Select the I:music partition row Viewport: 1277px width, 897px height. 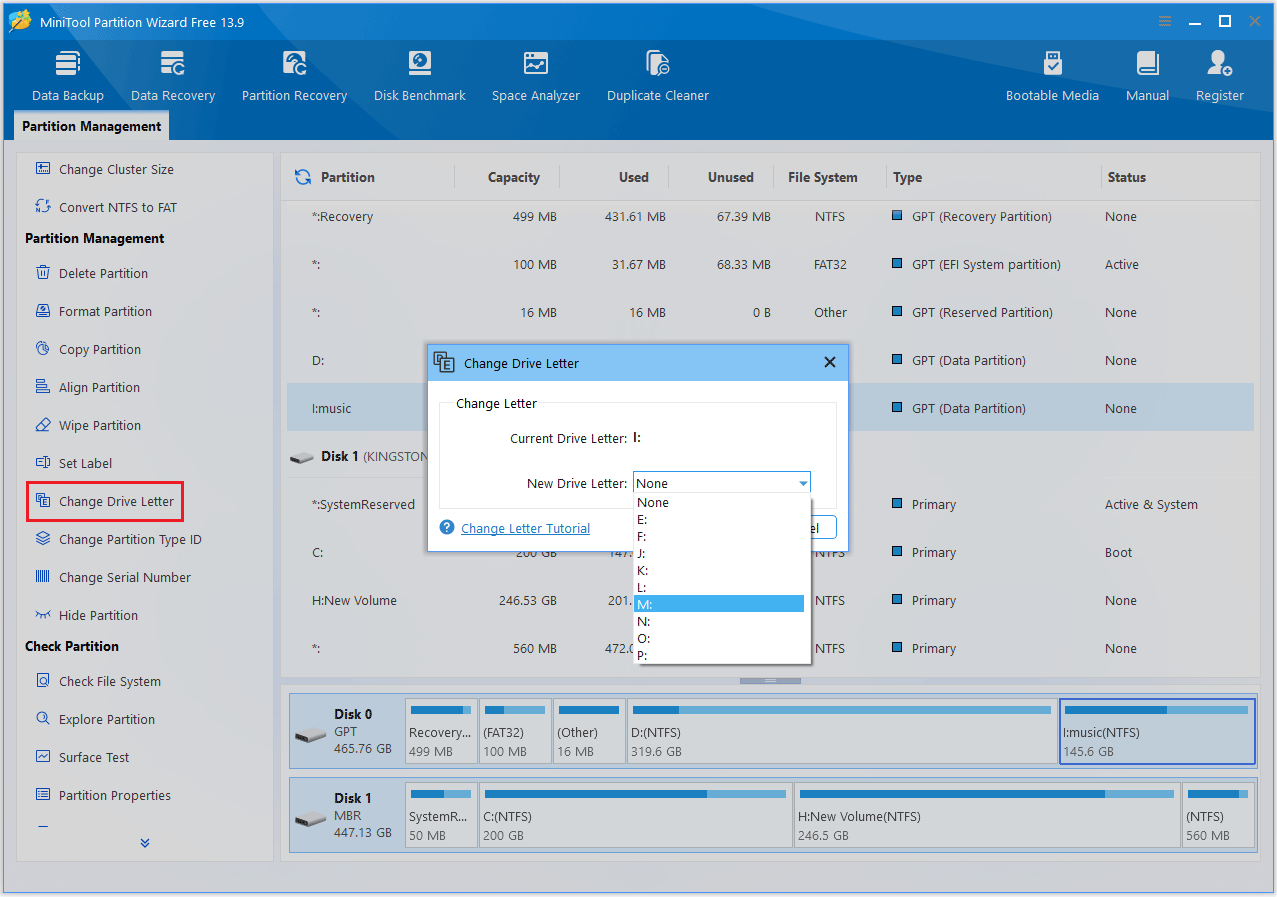click(x=770, y=408)
